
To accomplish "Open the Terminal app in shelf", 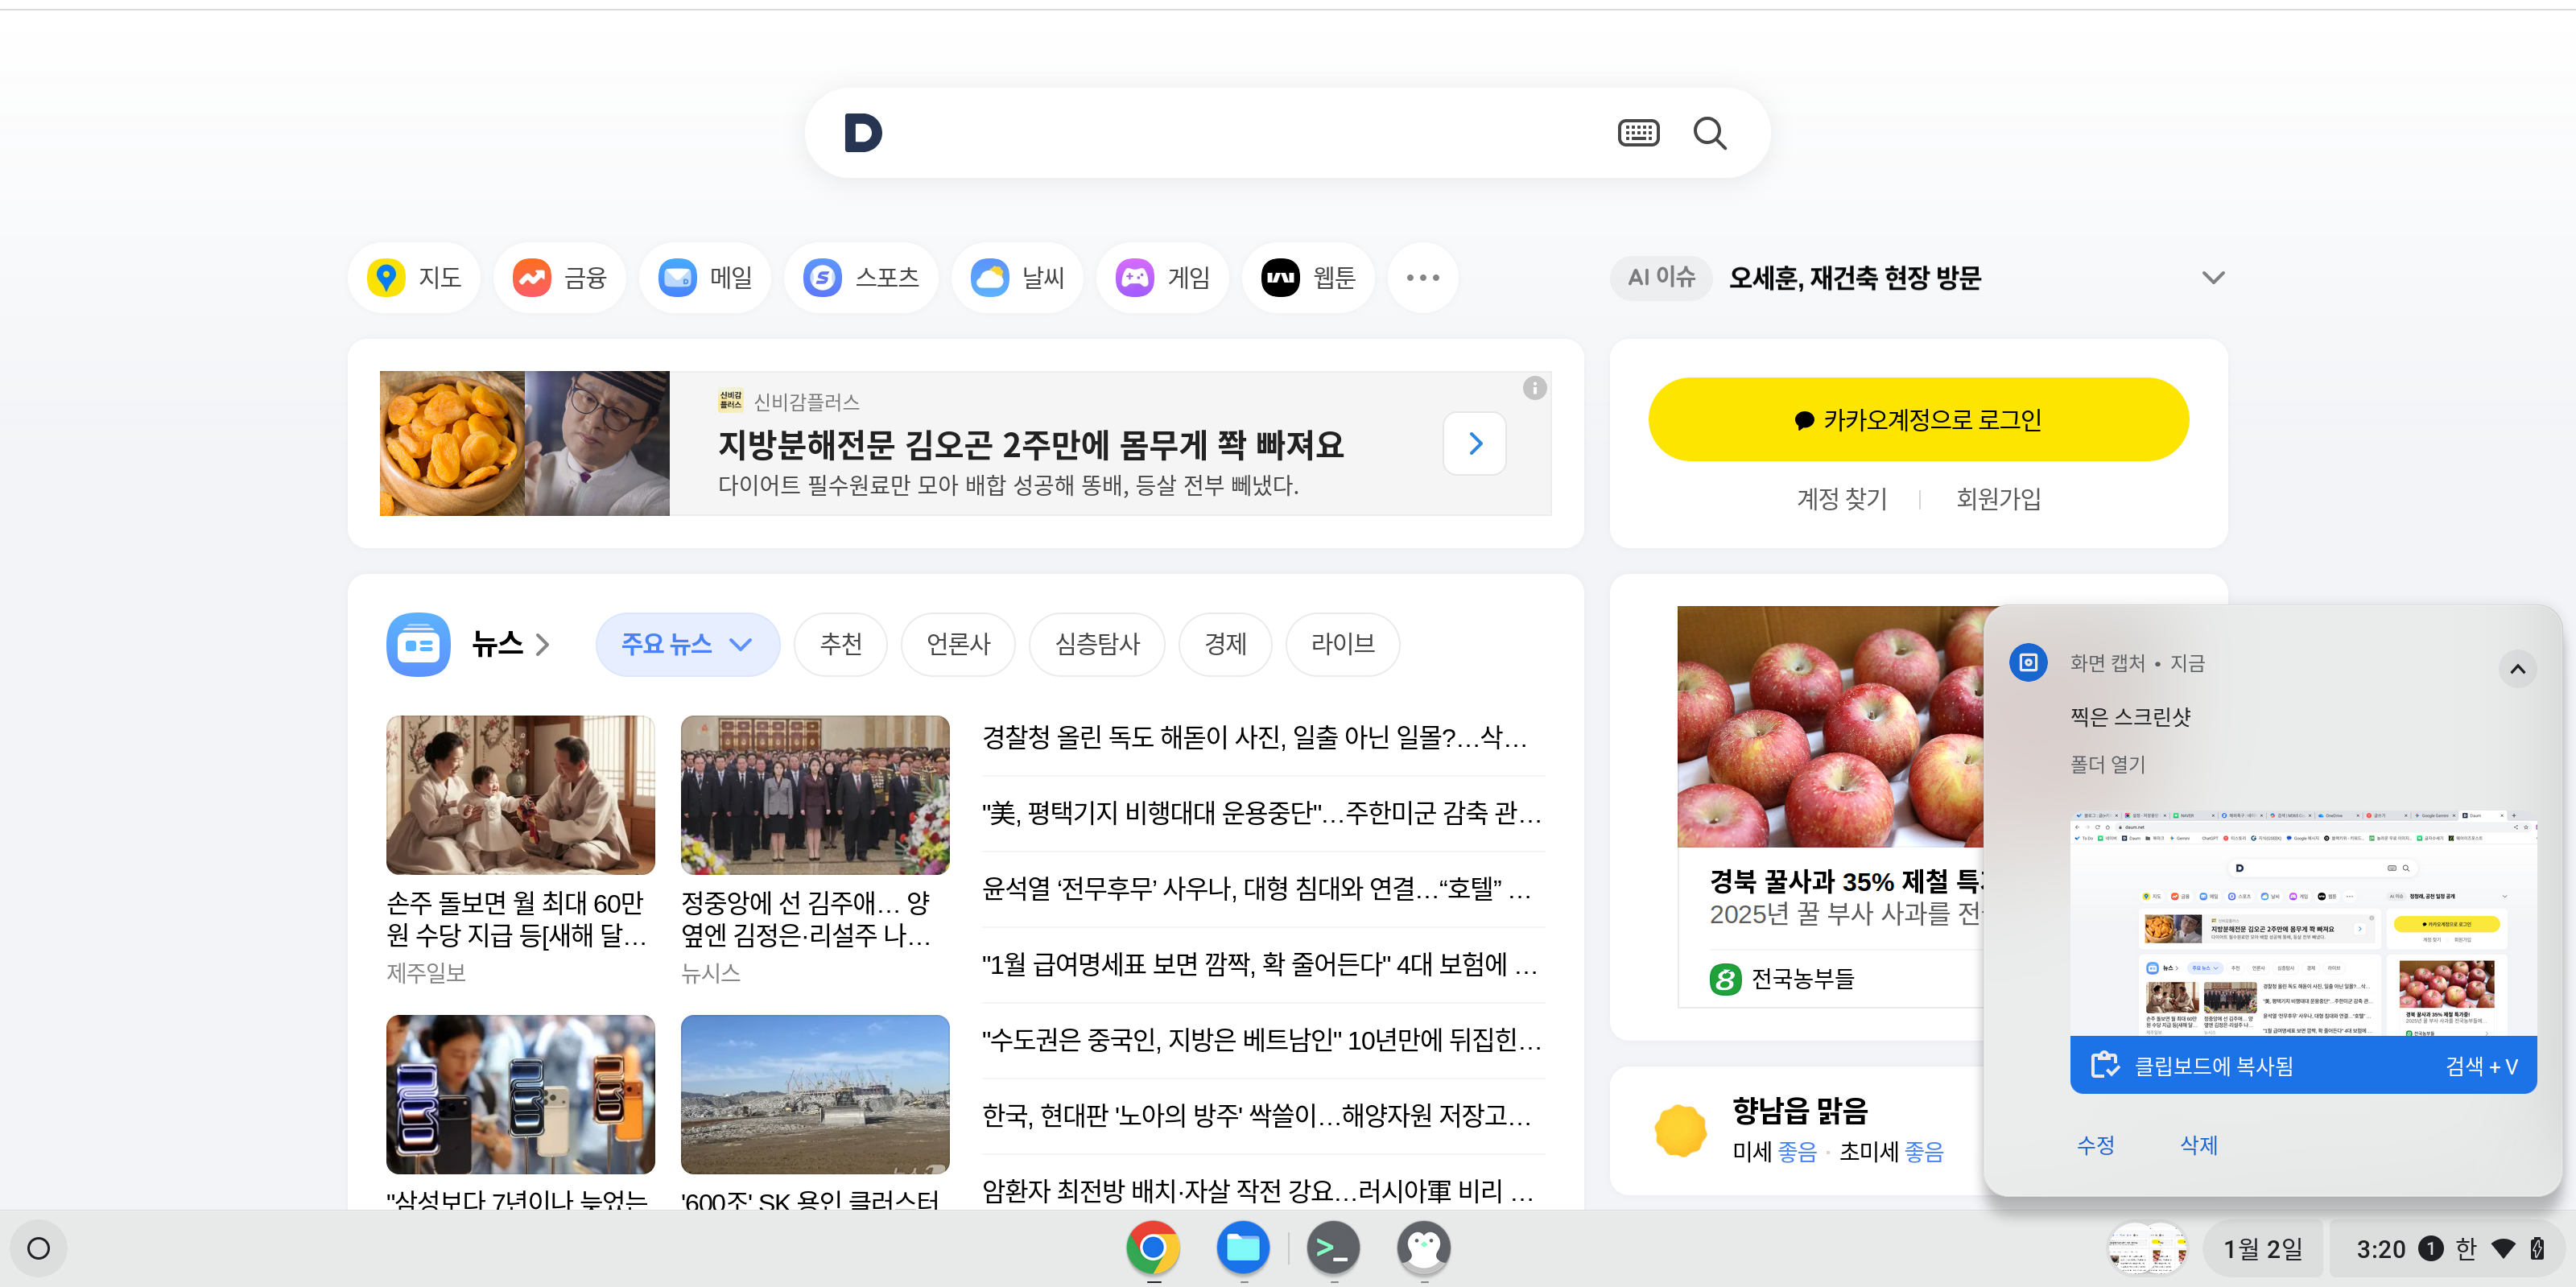I will (1333, 1247).
